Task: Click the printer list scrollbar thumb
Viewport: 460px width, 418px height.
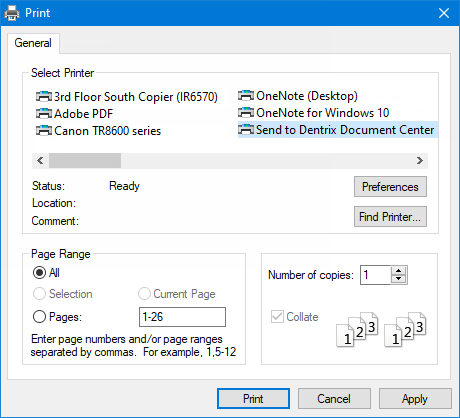Action: tap(85, 161)
